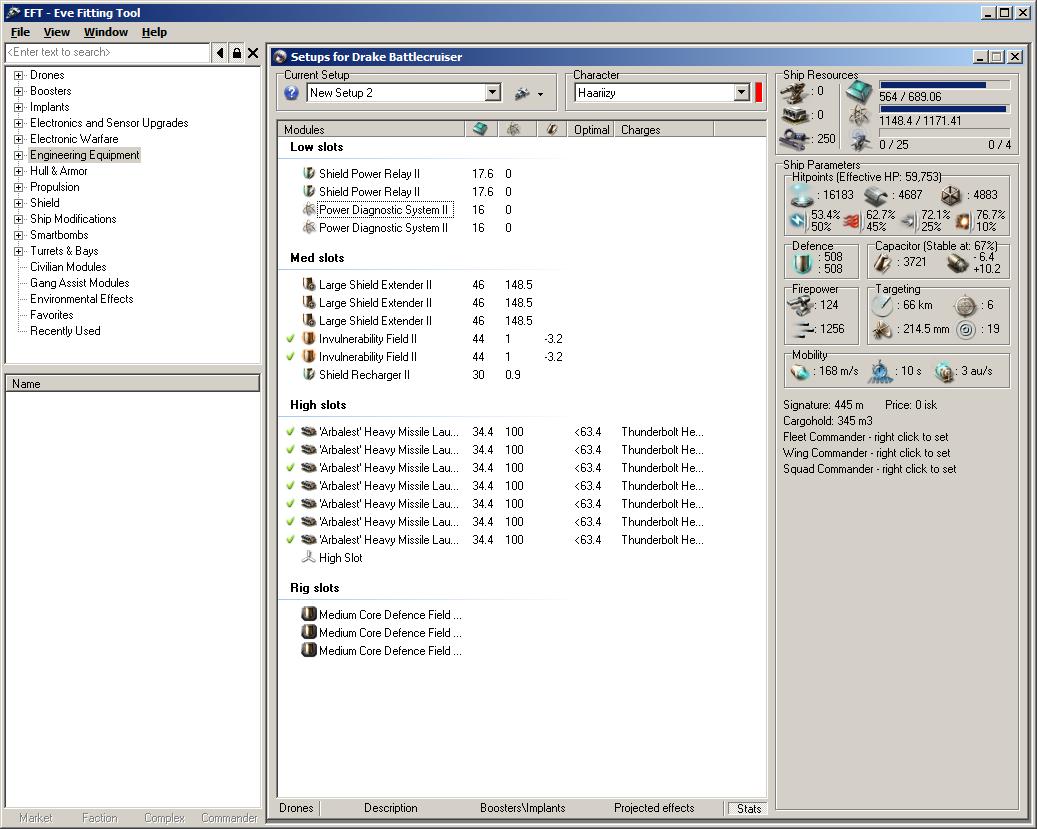The image size is (1037, 829).
Task: Toggle the second Invulnerability Field II checkmark
Action: point(290,357)
